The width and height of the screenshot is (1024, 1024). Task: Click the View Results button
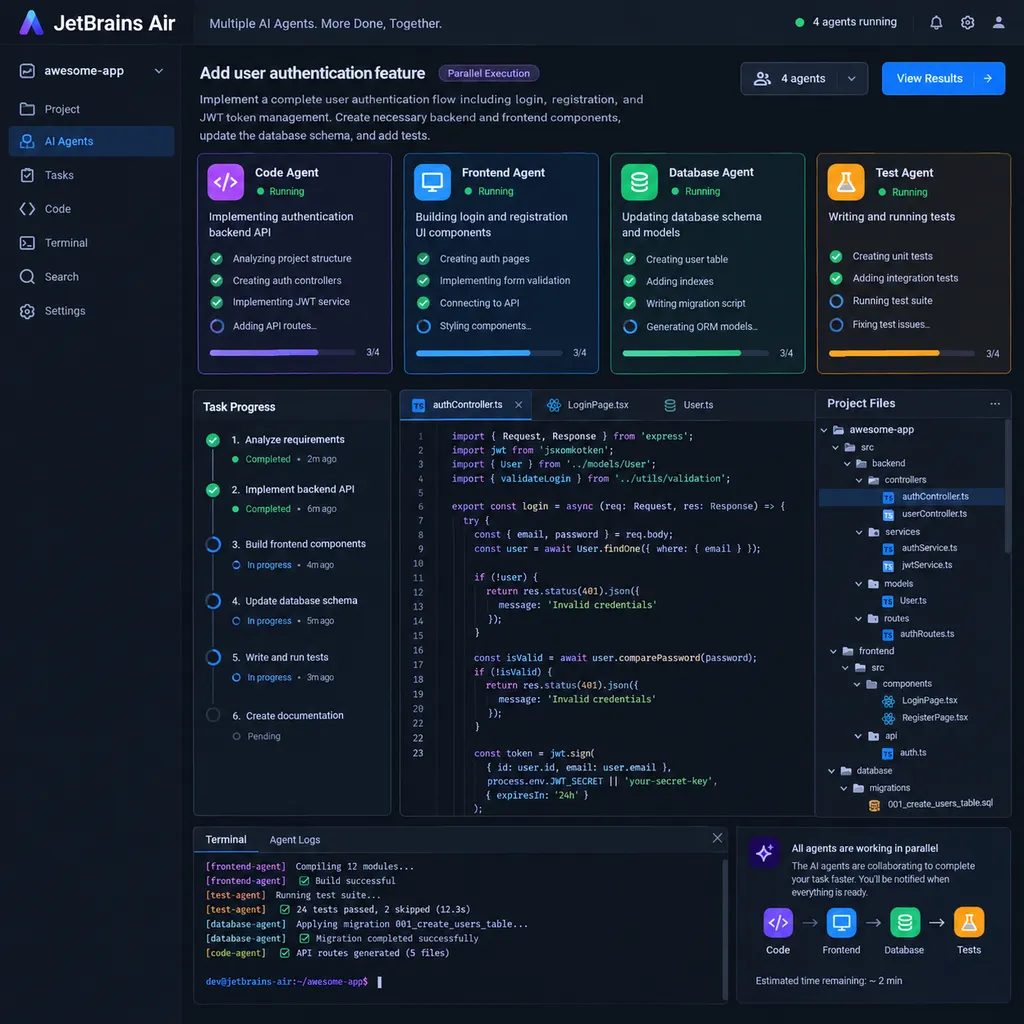click(x=943, y=78)
